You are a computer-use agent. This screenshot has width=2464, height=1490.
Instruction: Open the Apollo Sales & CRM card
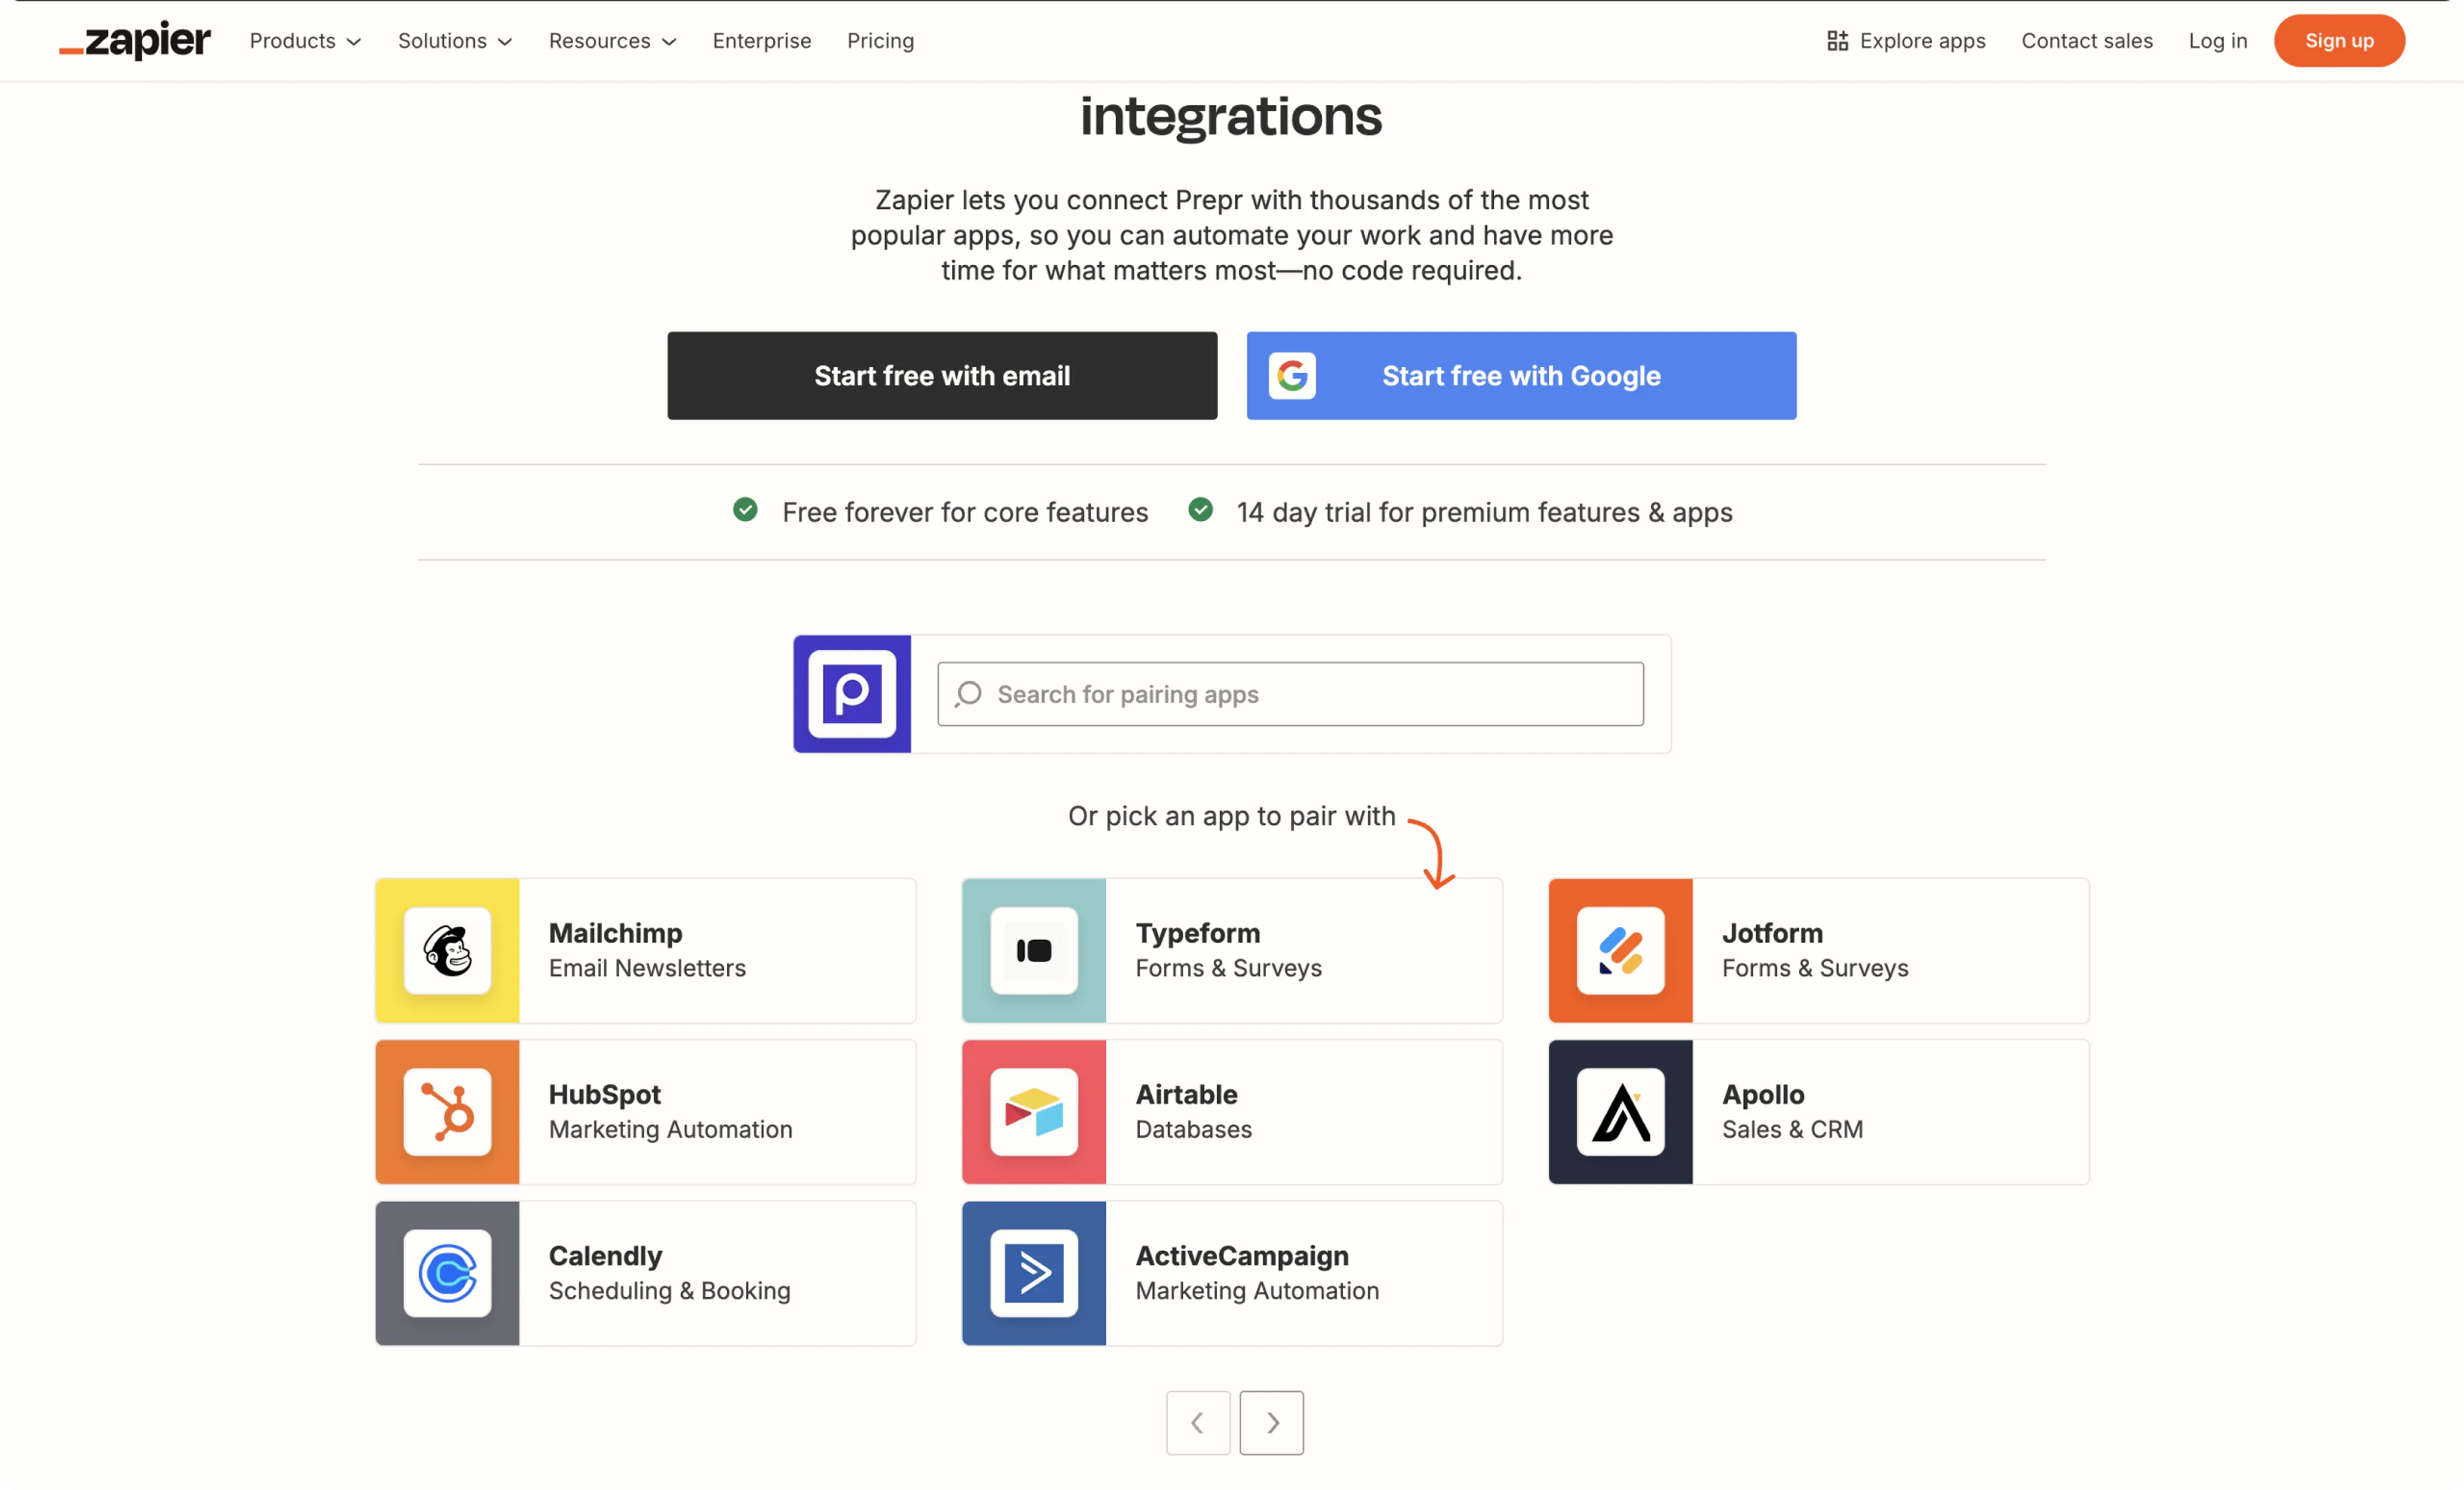tap(1819, 1112)
